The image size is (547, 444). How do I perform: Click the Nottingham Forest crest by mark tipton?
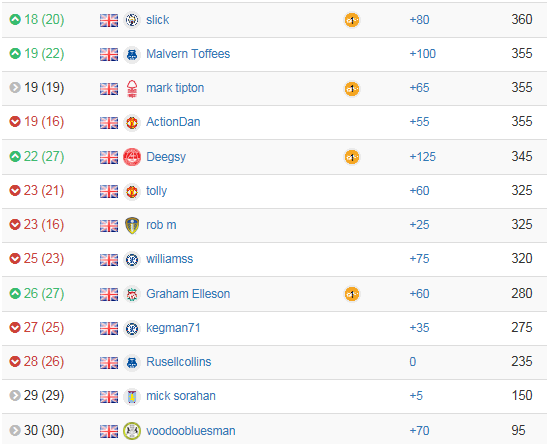(132, 89)
